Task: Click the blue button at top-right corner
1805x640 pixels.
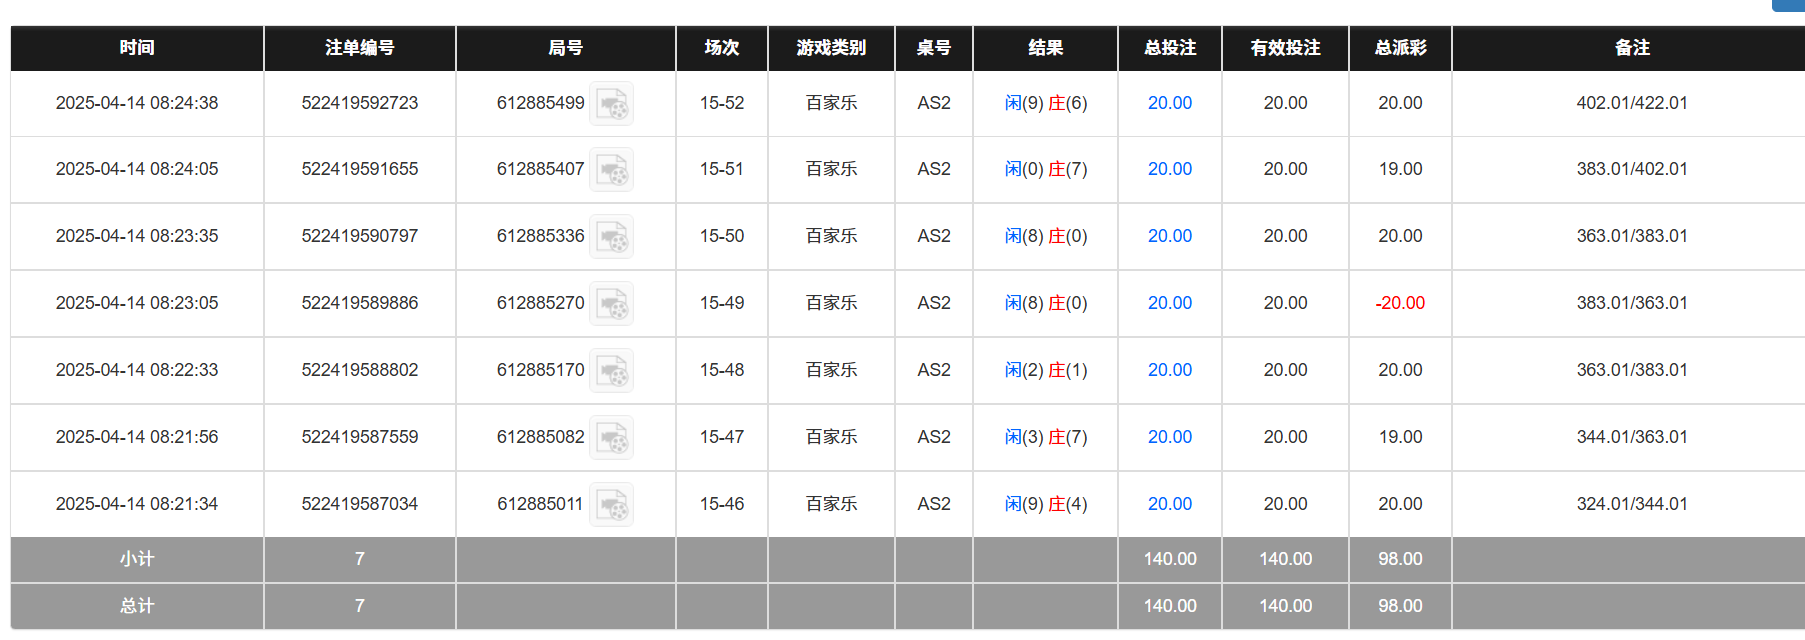Action: tap(1789, 5)
